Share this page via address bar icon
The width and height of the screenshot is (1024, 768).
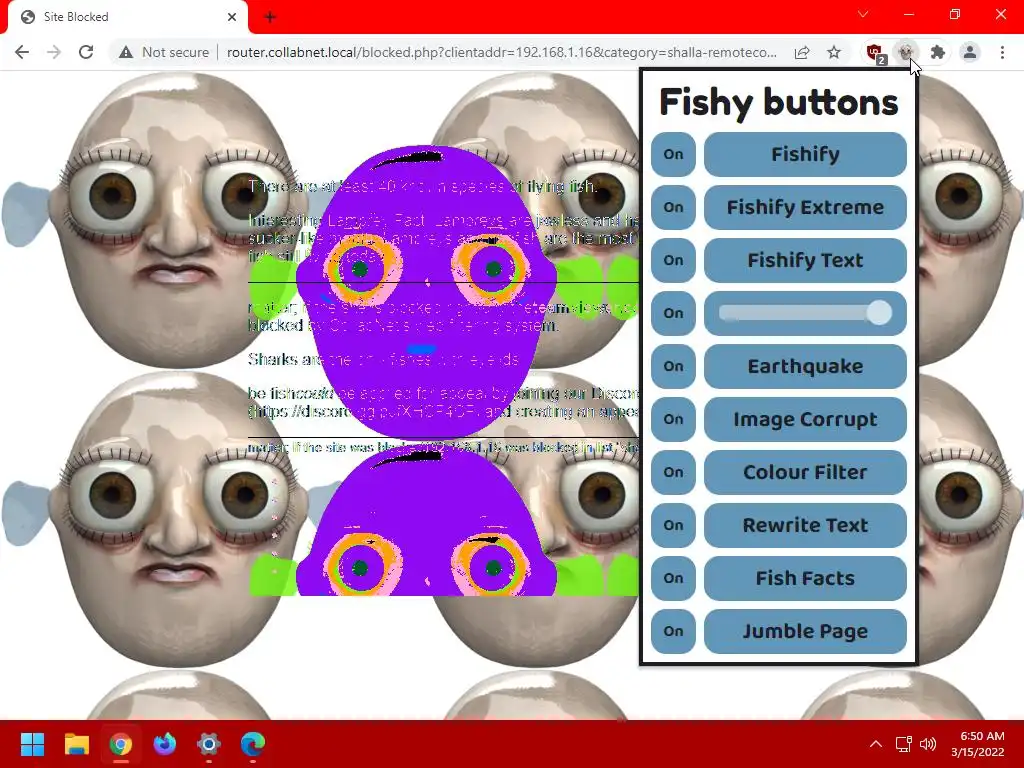[802, 52]
